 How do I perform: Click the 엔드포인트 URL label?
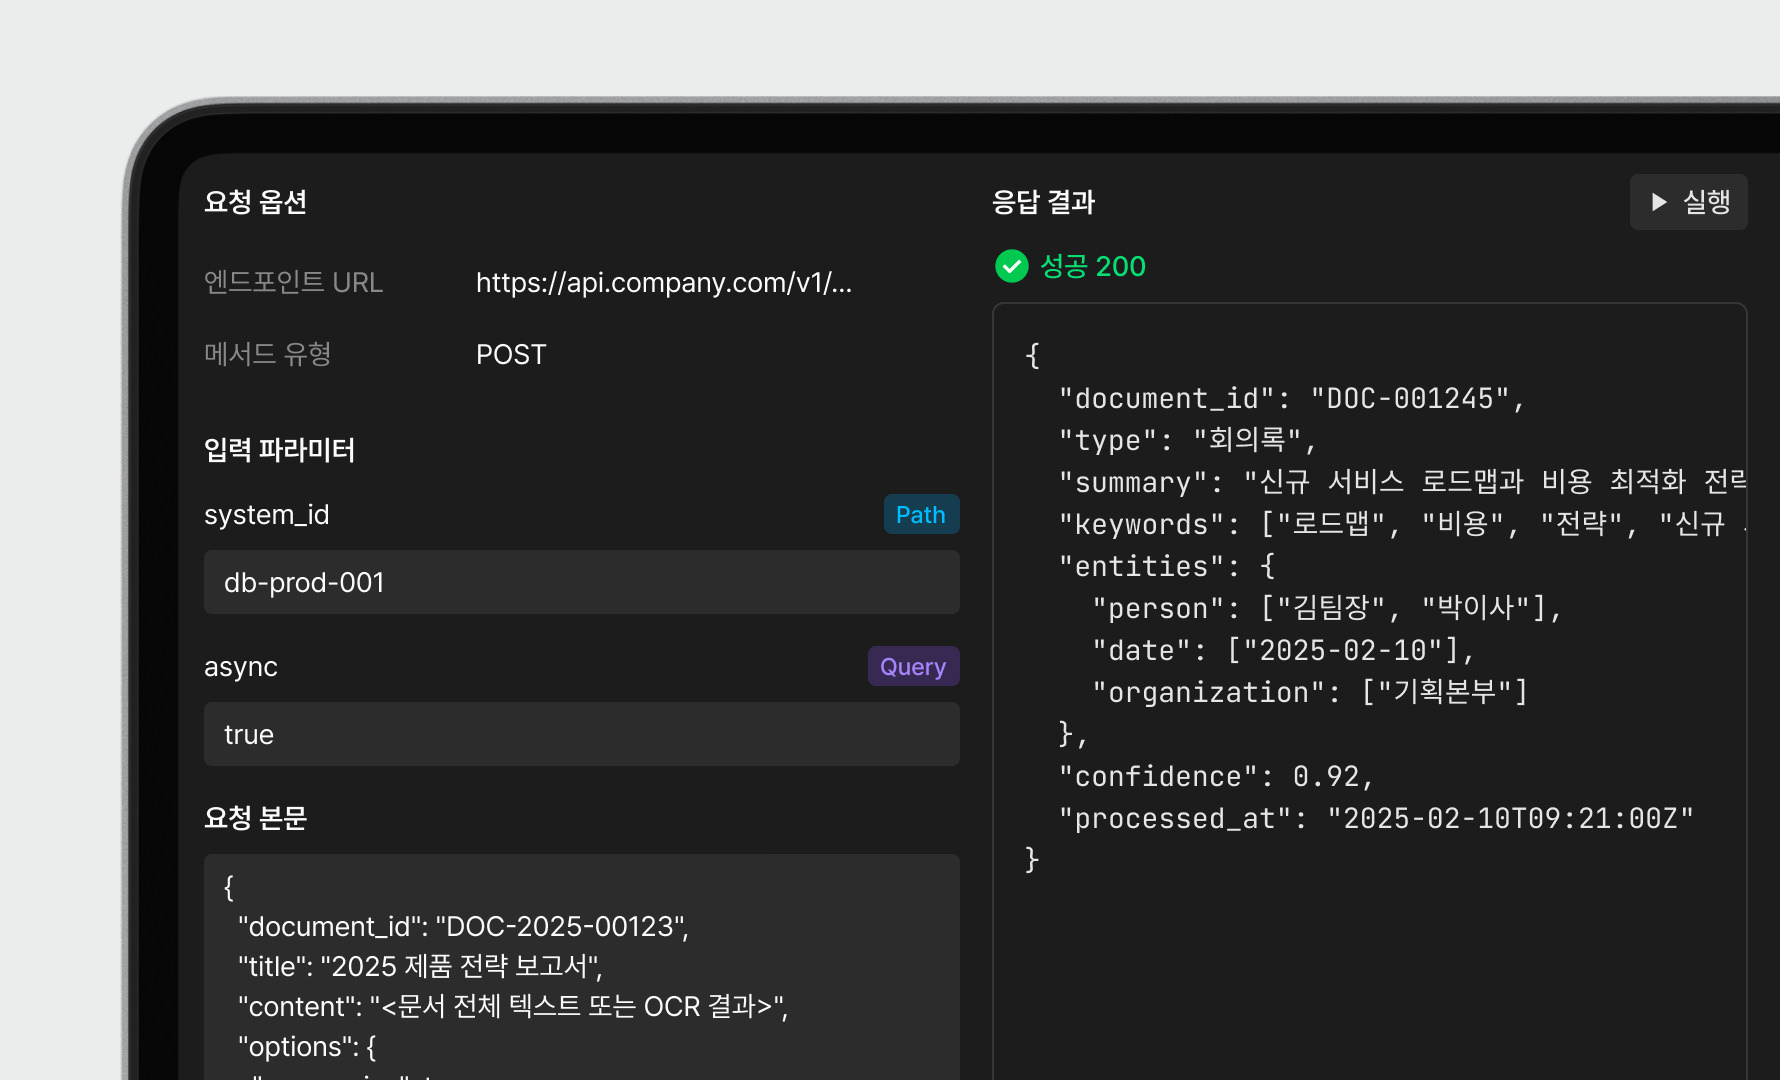click(293, 283)
